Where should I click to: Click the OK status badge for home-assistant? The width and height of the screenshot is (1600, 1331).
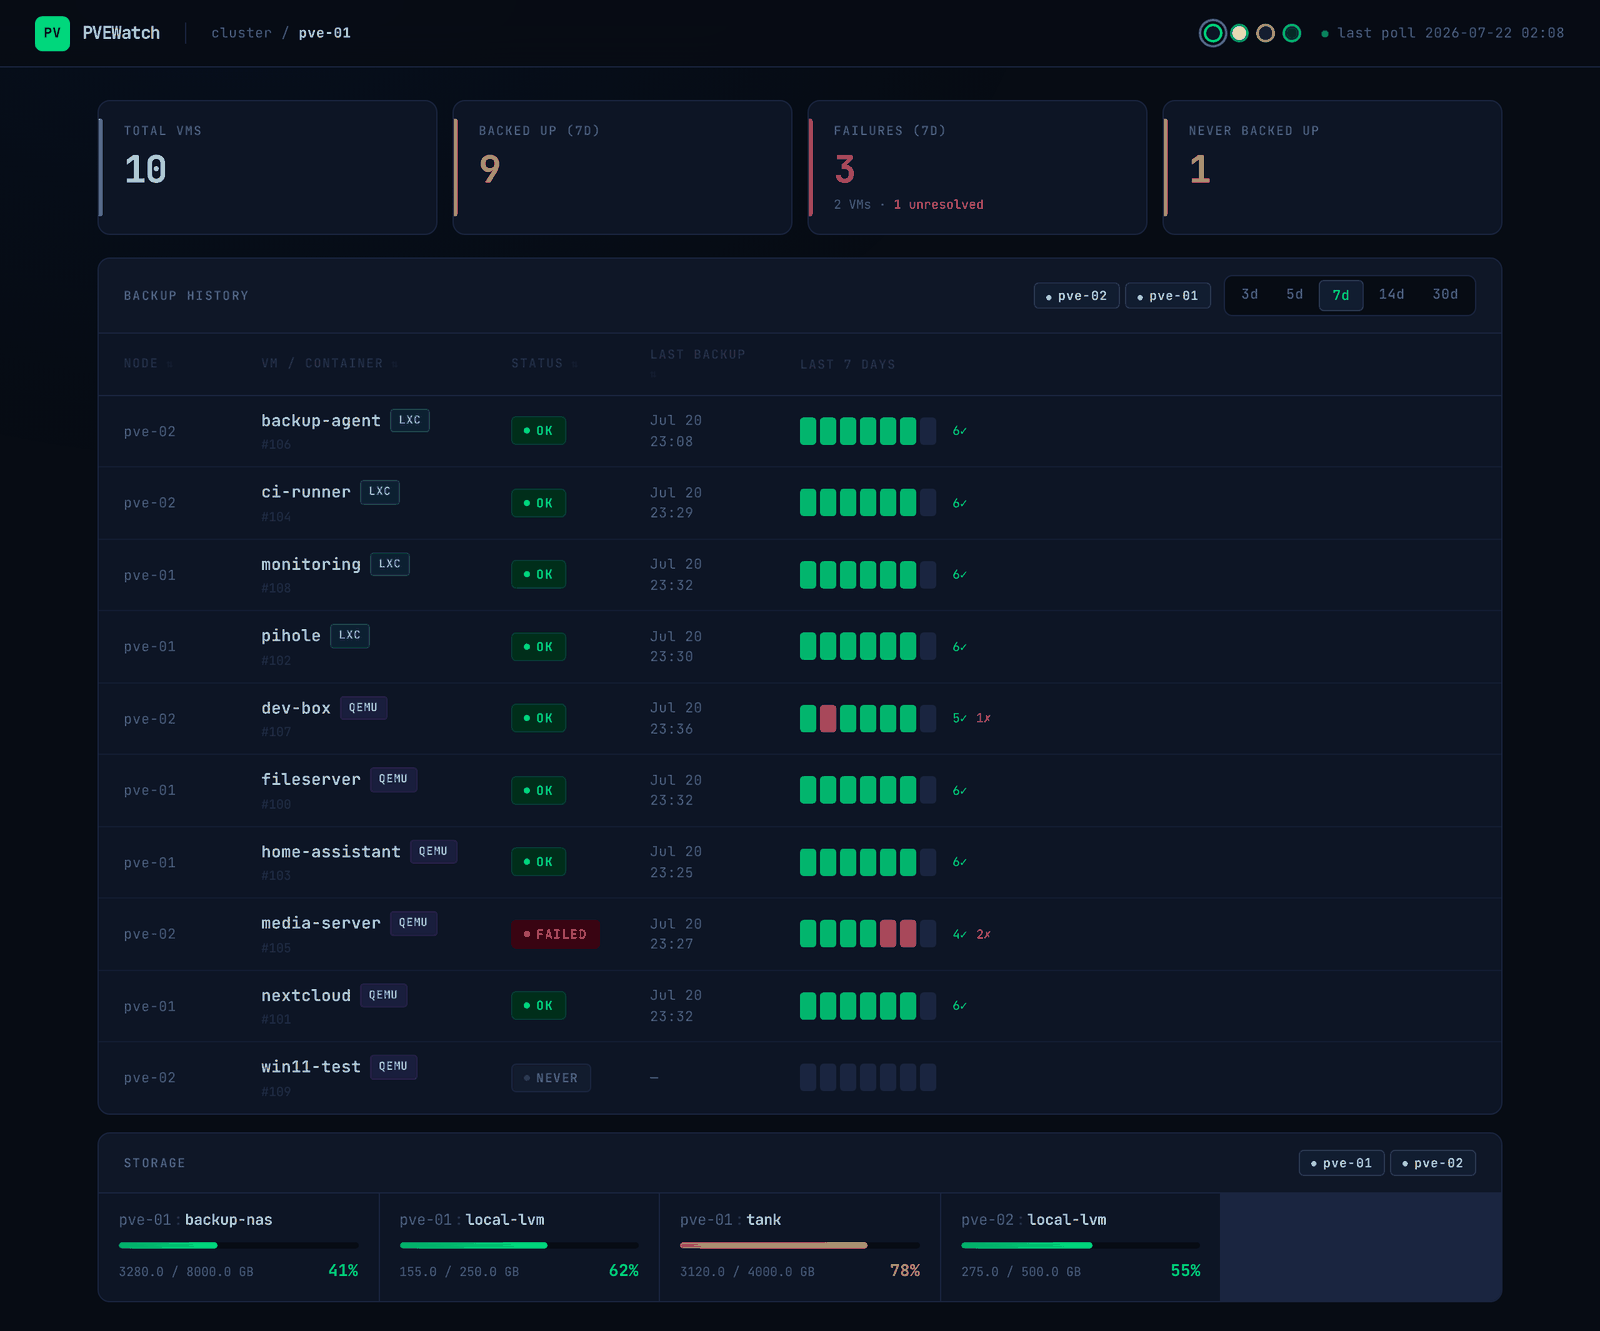[539, 862]
